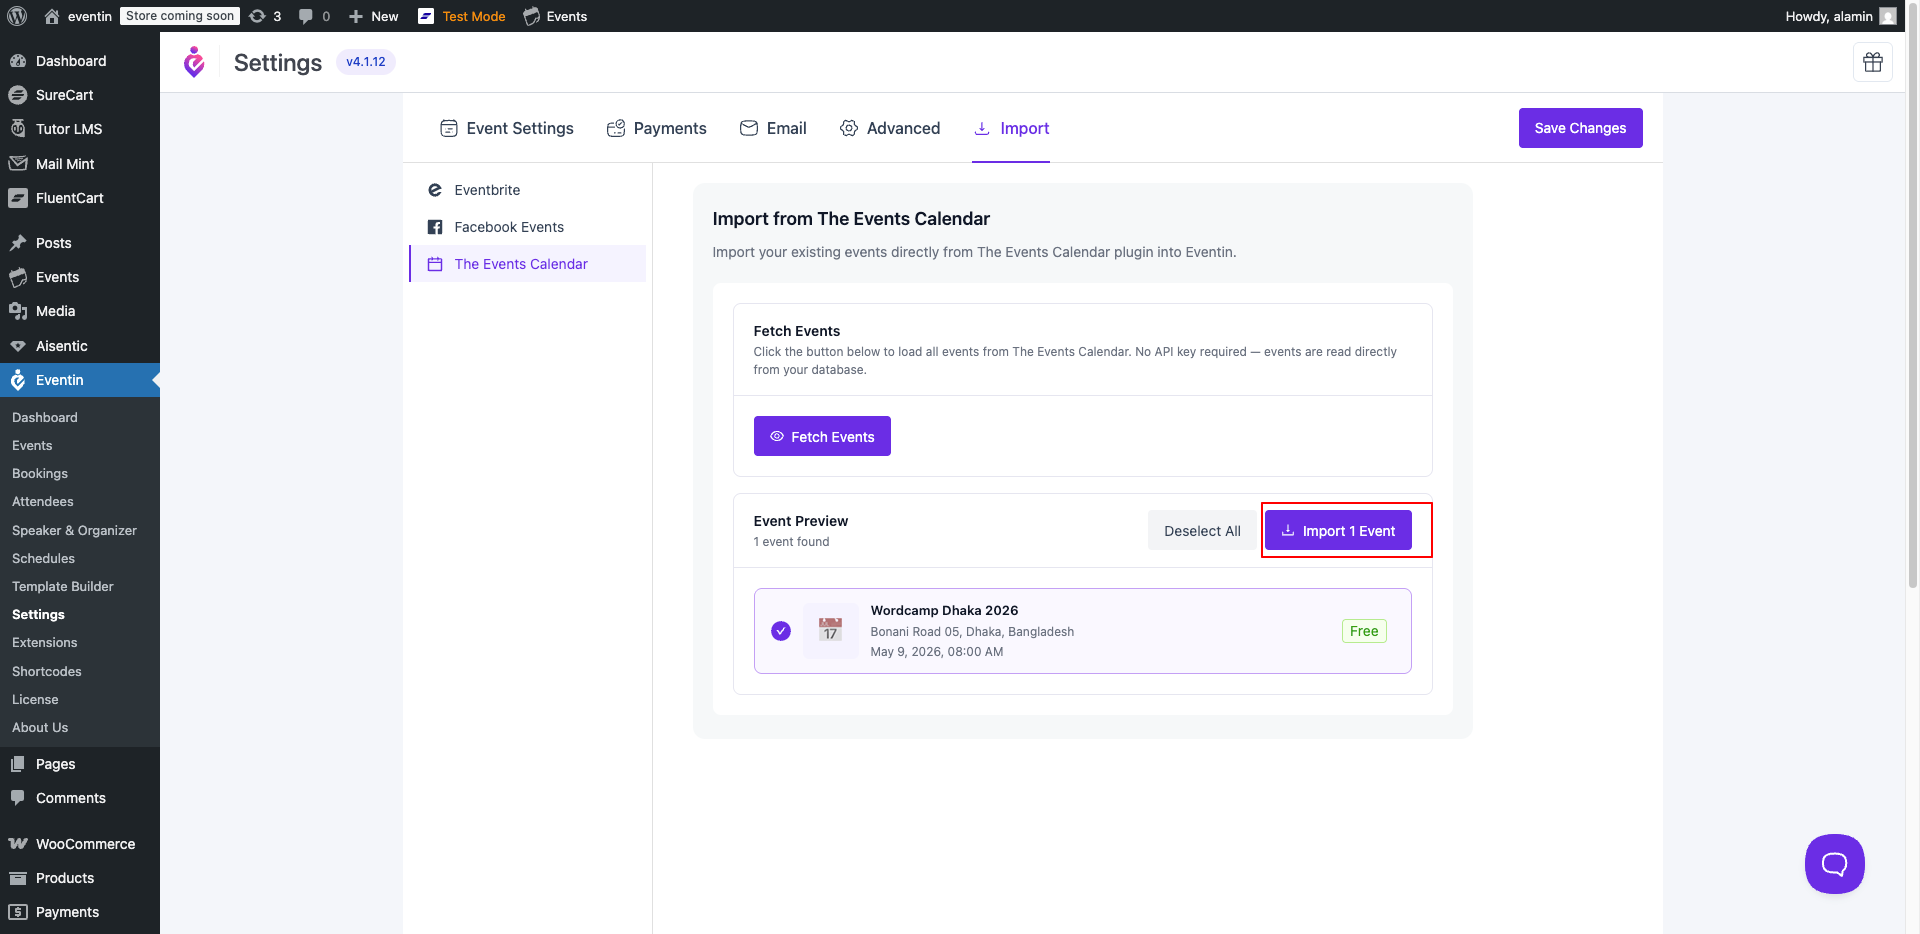Deselect the Wordcamp Dhaka 2026 event checkbox

781,631
